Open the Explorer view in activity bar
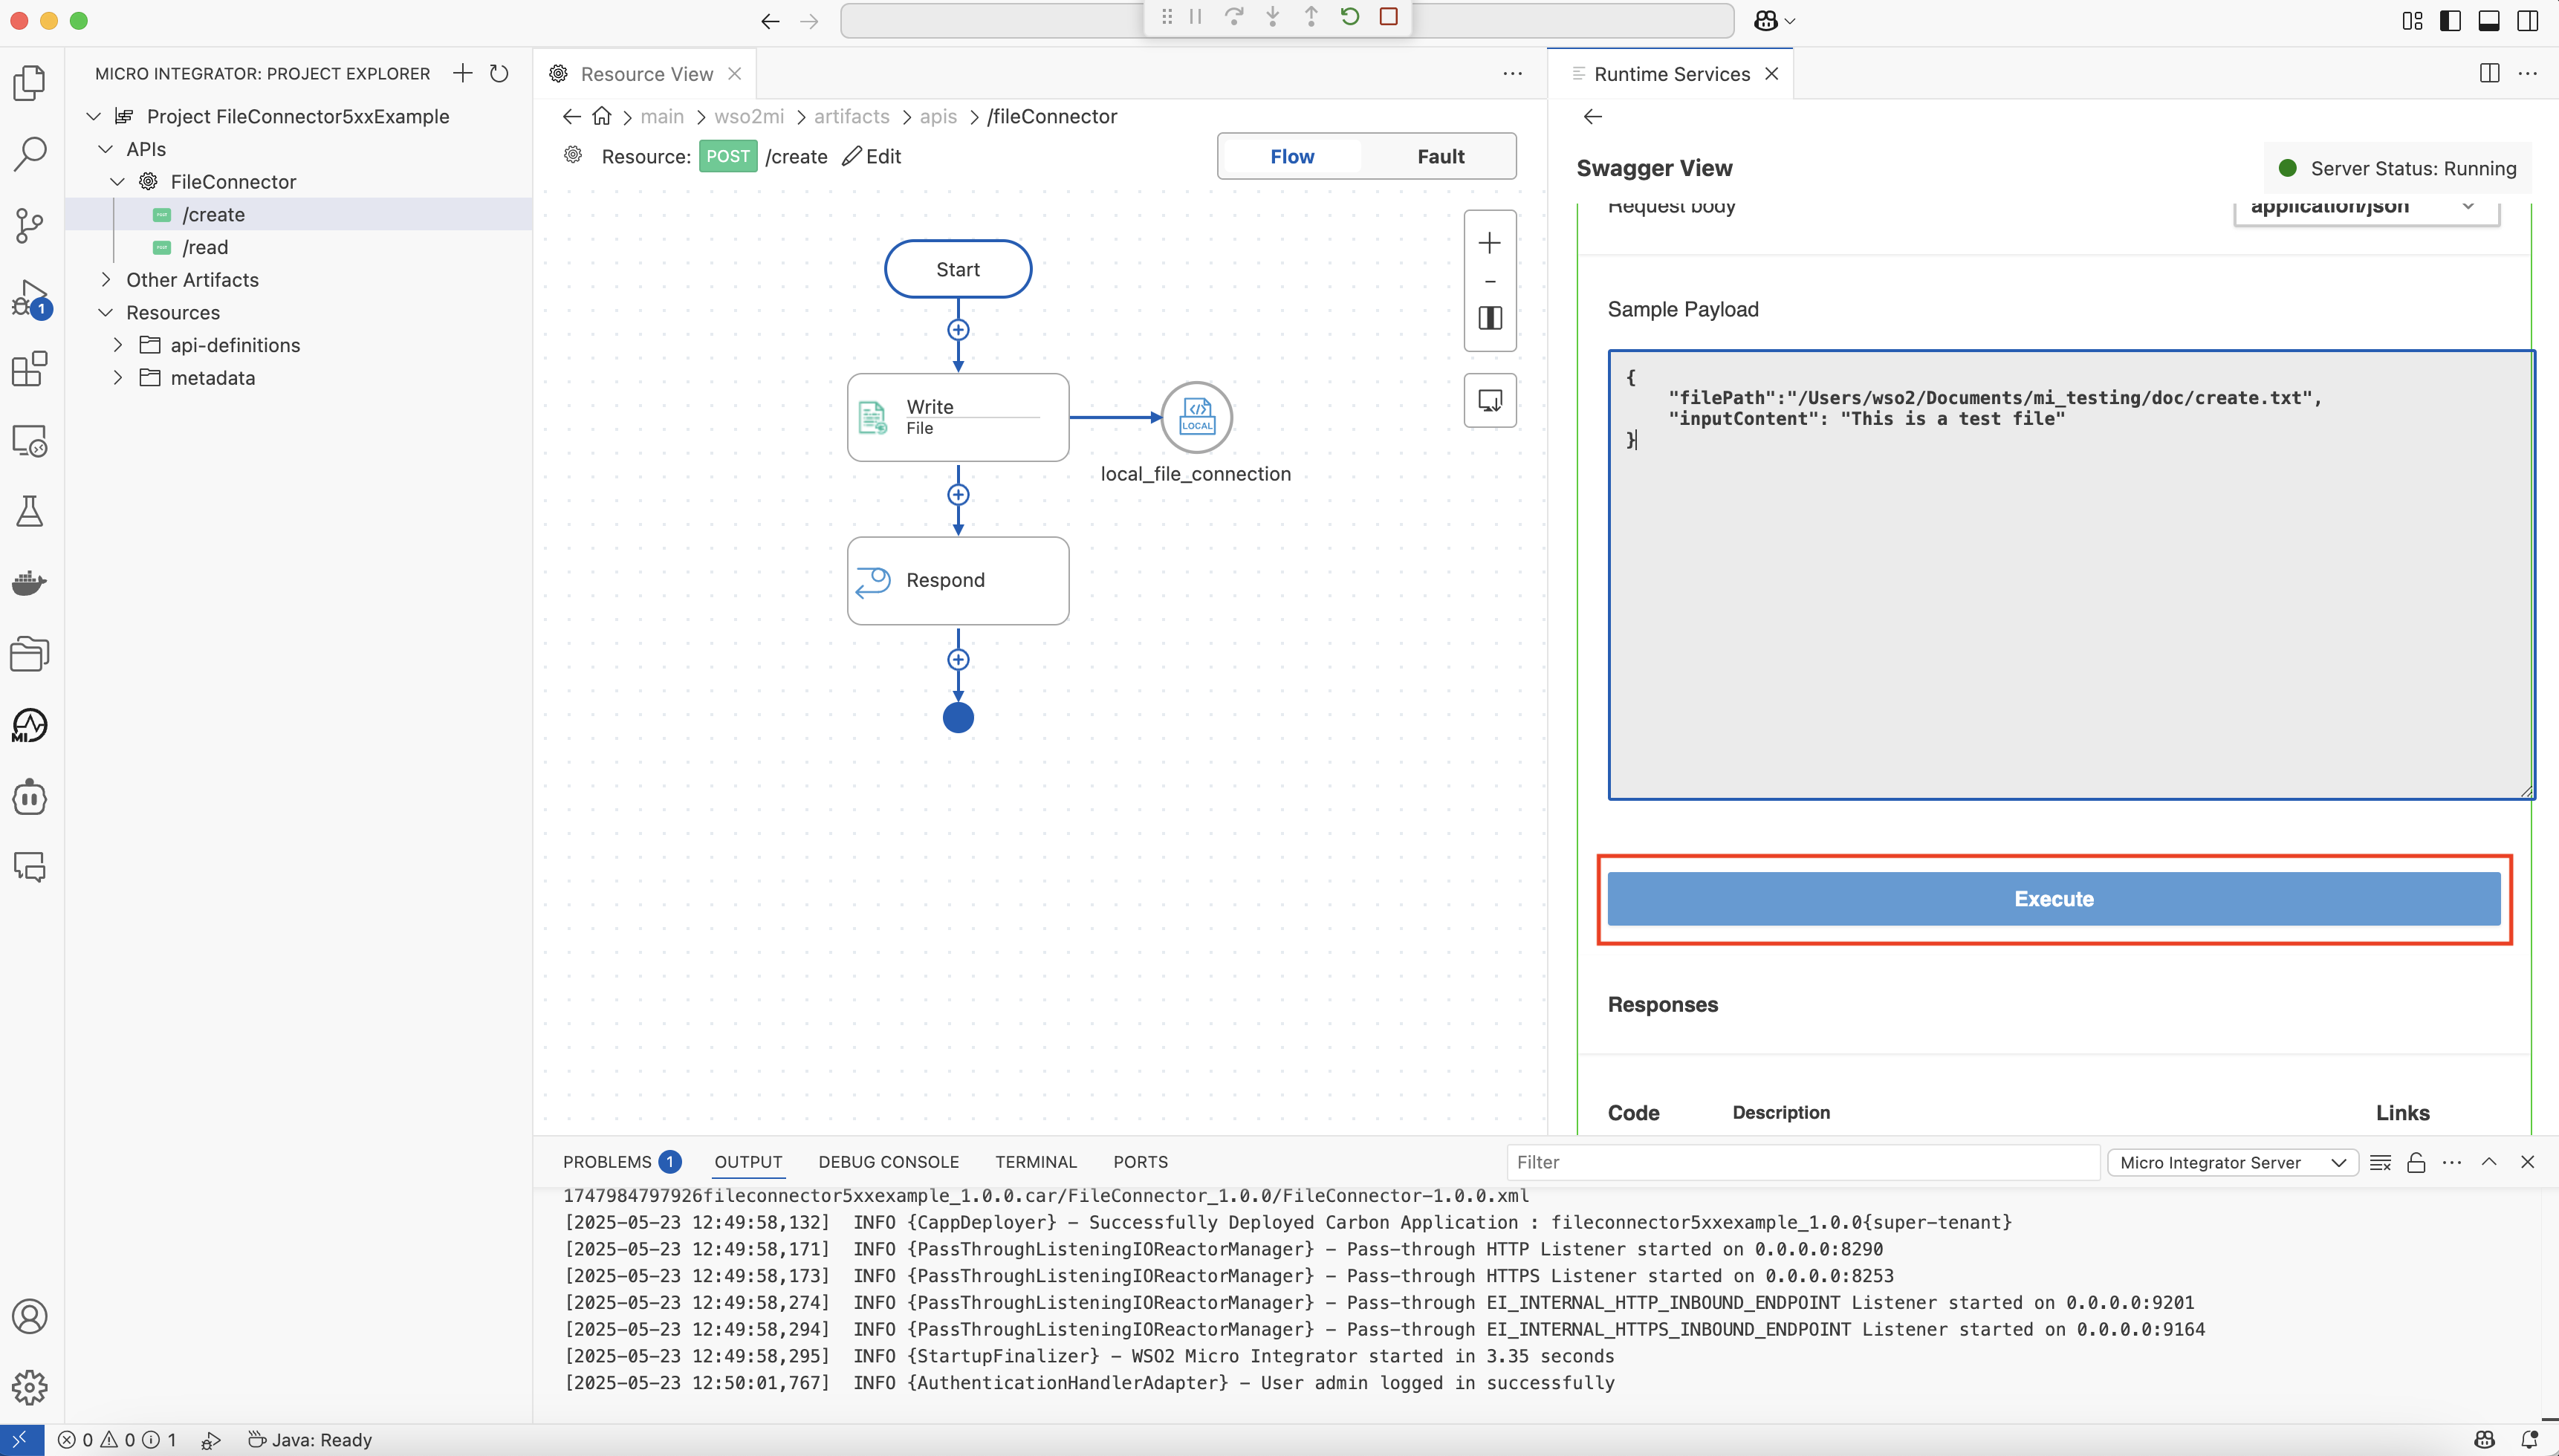 tap(30, 83)
